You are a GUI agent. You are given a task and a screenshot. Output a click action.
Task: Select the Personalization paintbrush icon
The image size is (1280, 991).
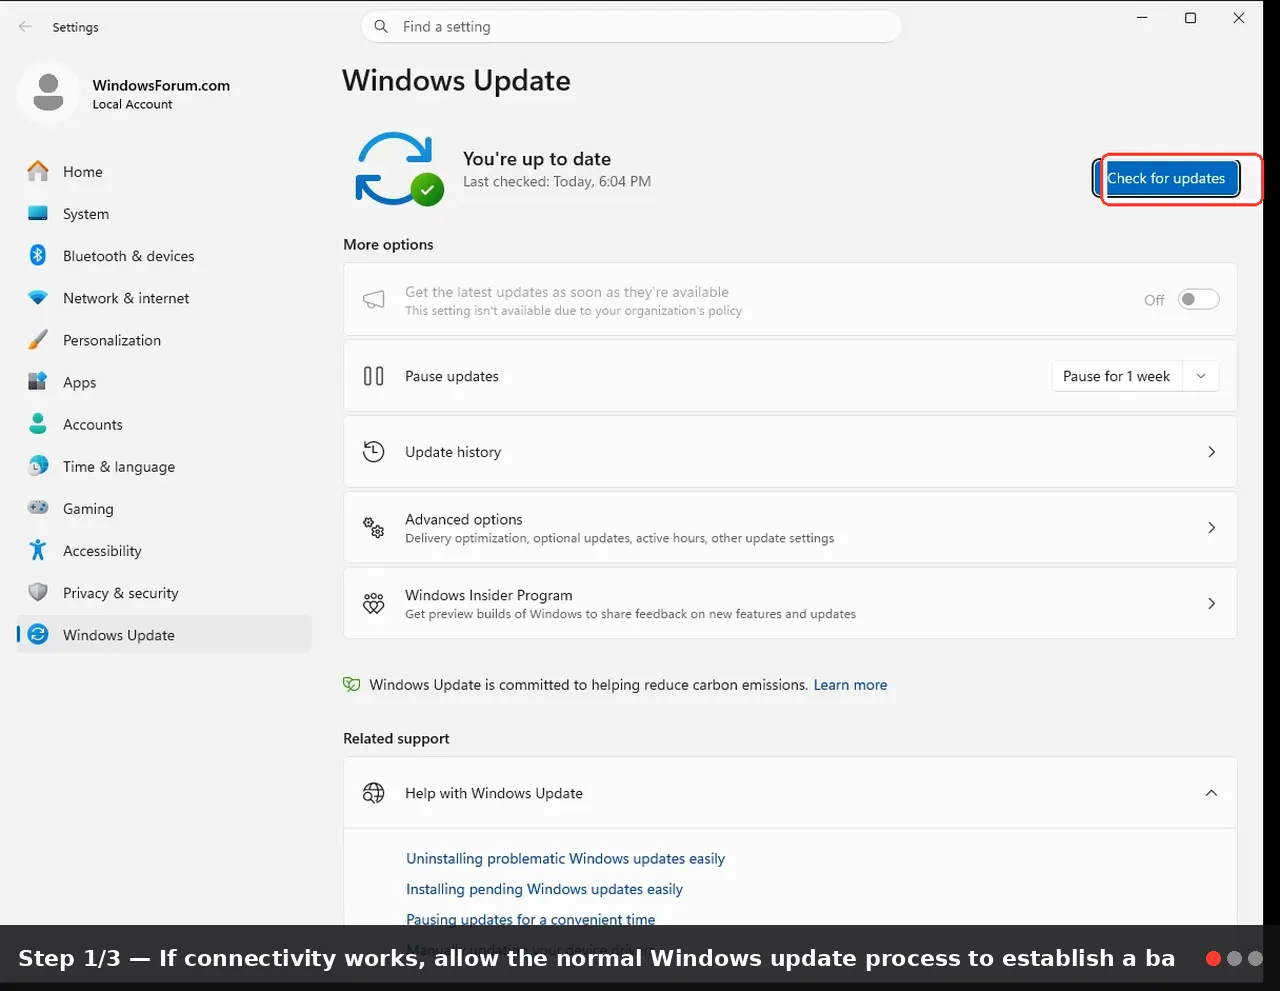(38, 340)
